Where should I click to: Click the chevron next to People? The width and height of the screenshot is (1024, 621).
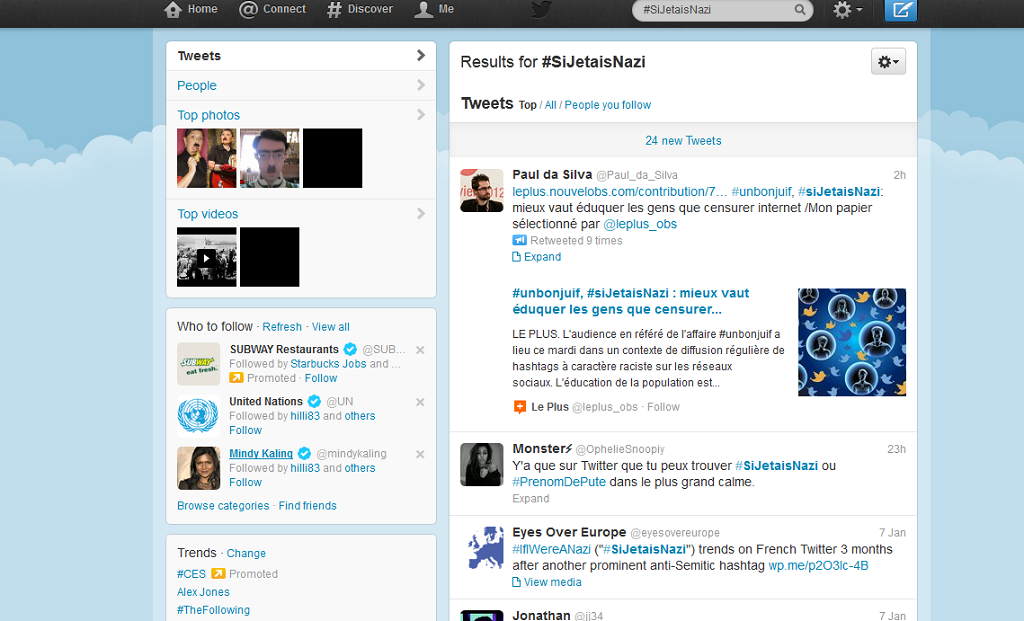[x=421, y=85]
